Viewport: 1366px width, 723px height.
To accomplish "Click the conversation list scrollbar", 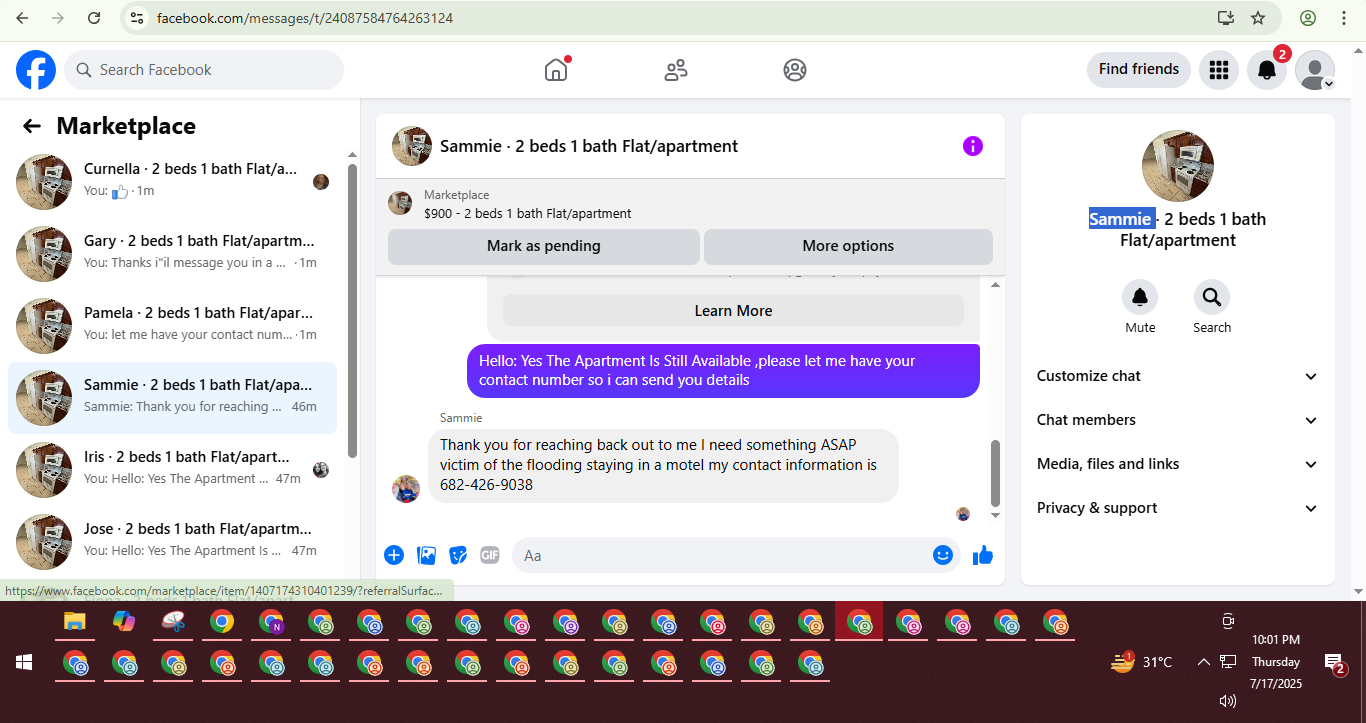I will coord(352,310).
